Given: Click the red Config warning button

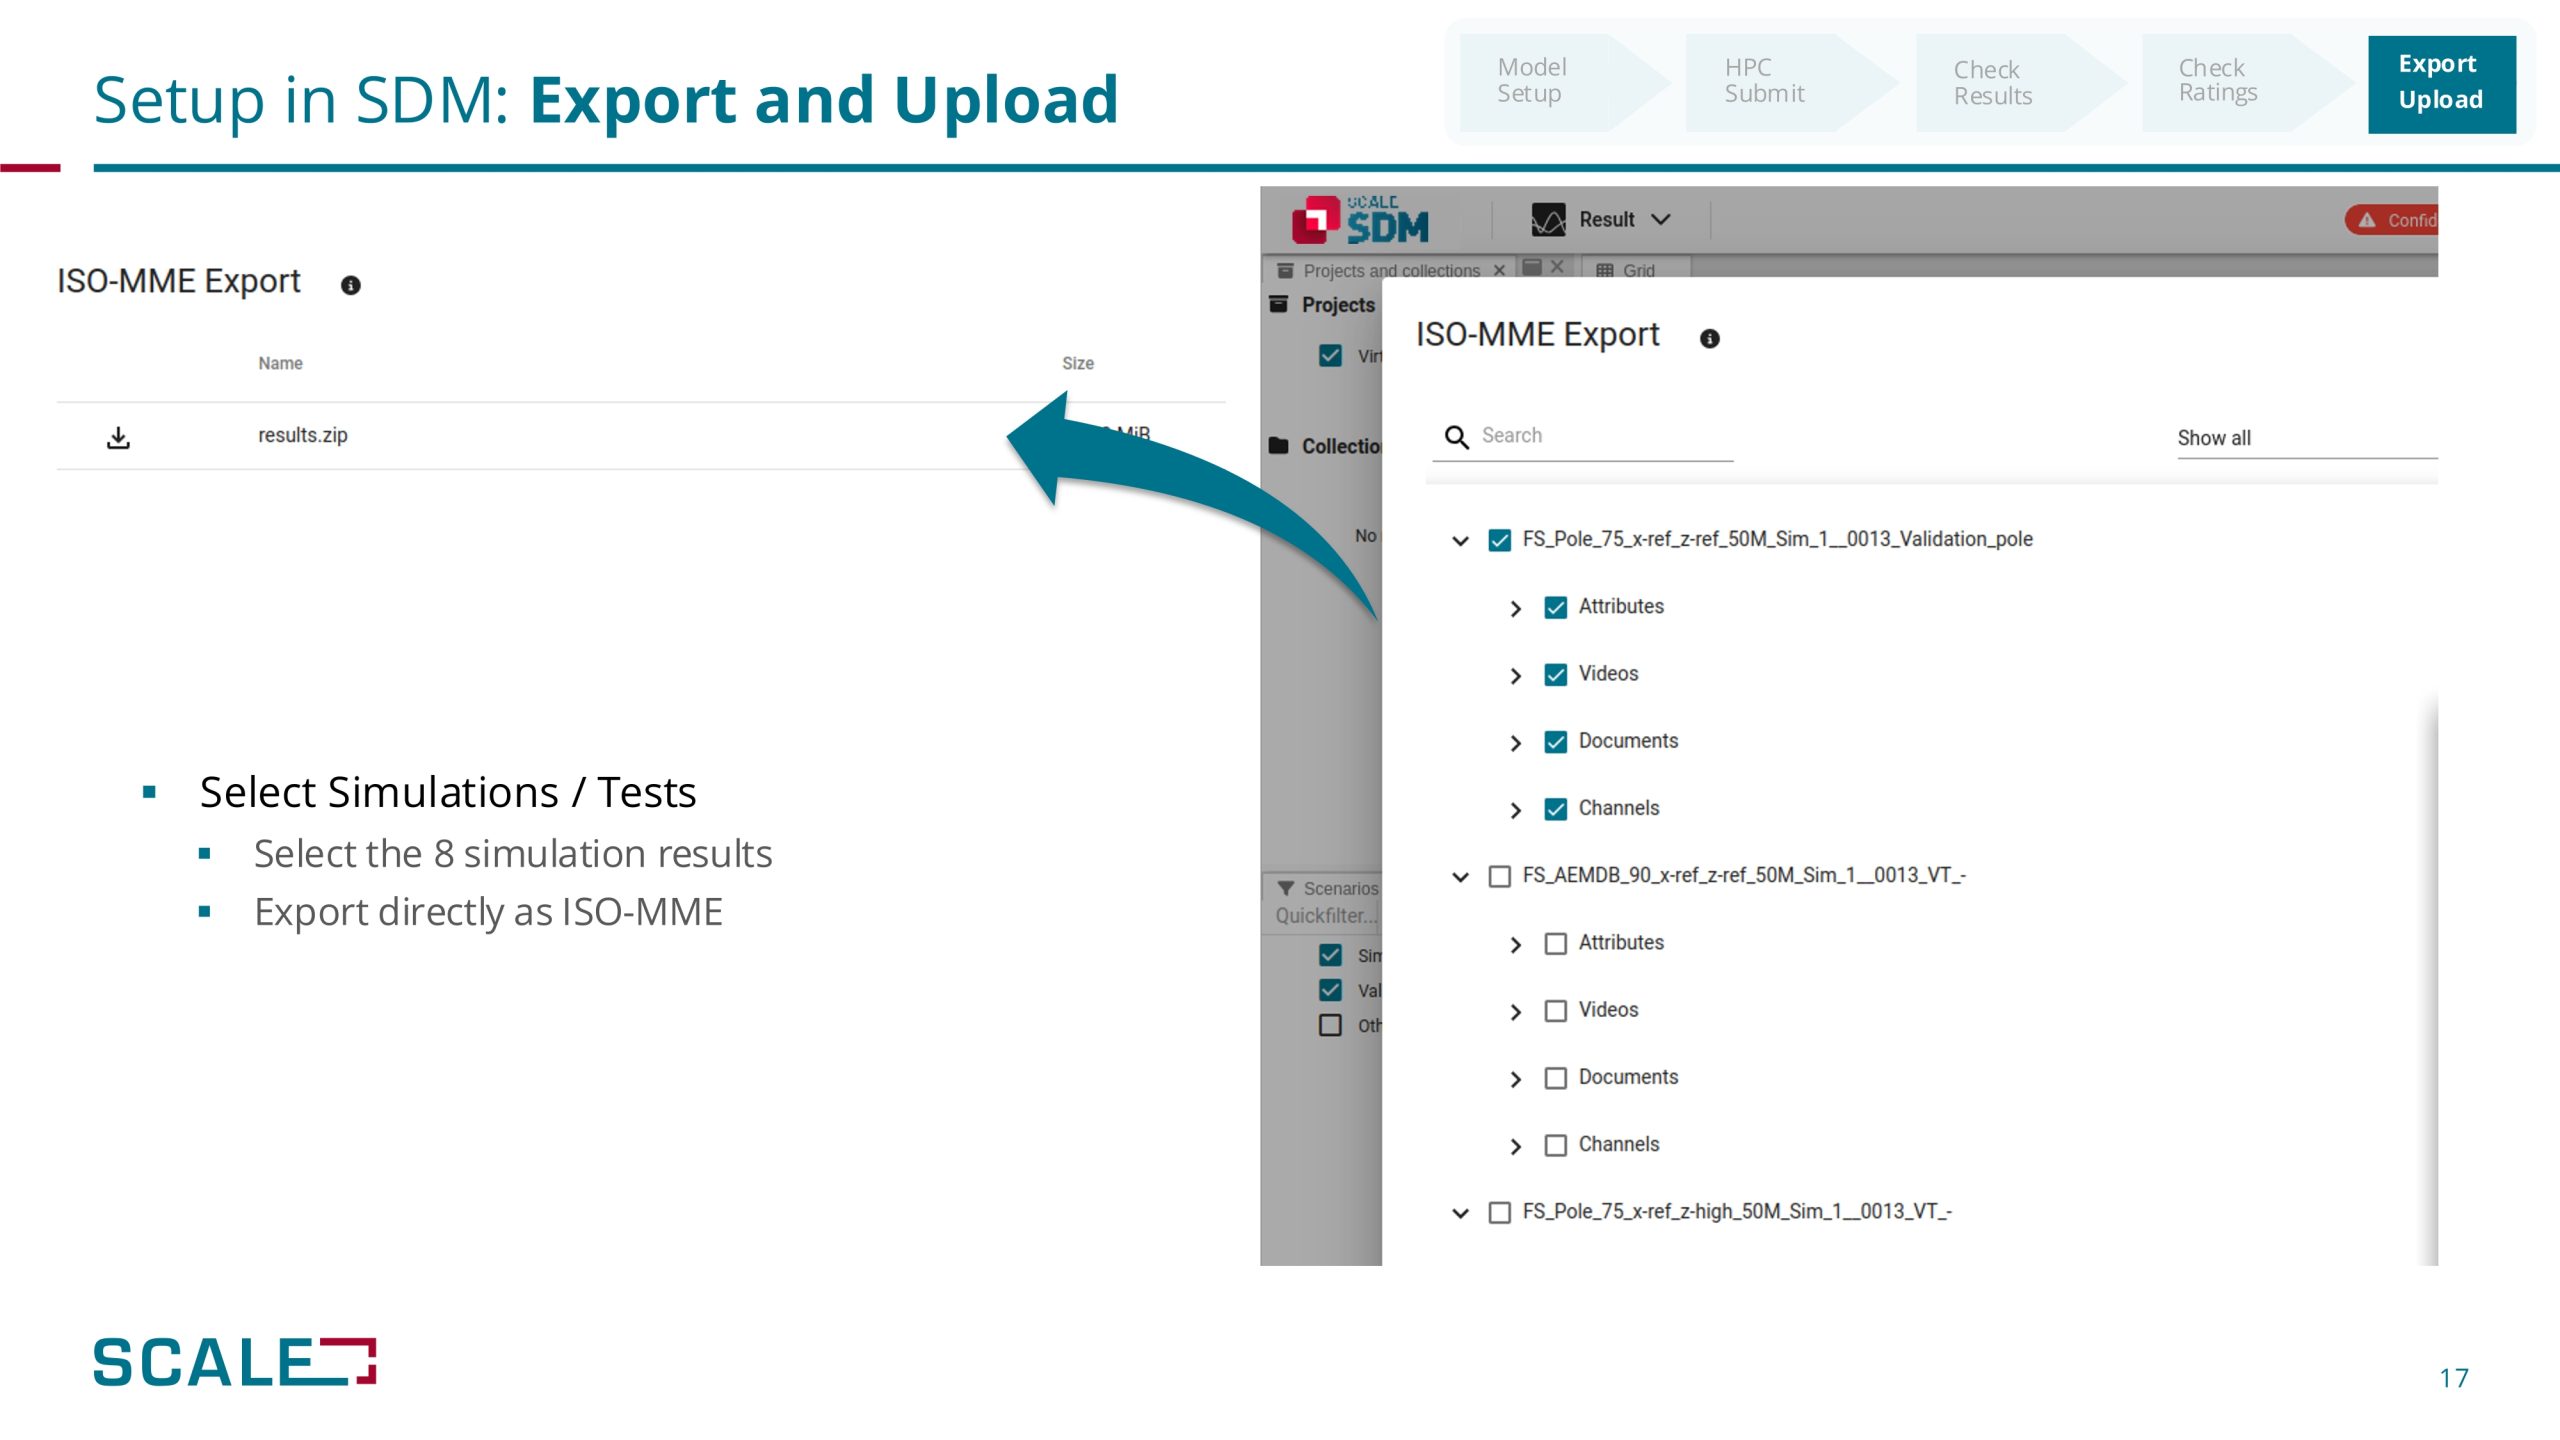Looking at the screenshot, I should (x=2392, y=220).
